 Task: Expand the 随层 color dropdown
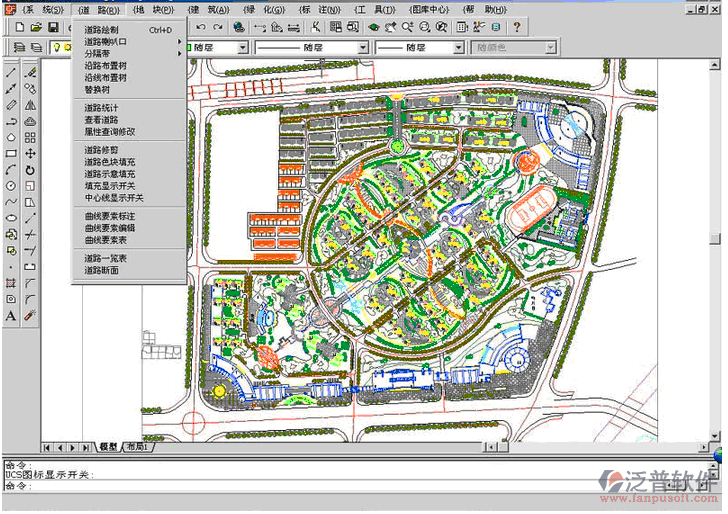point(243,48)
